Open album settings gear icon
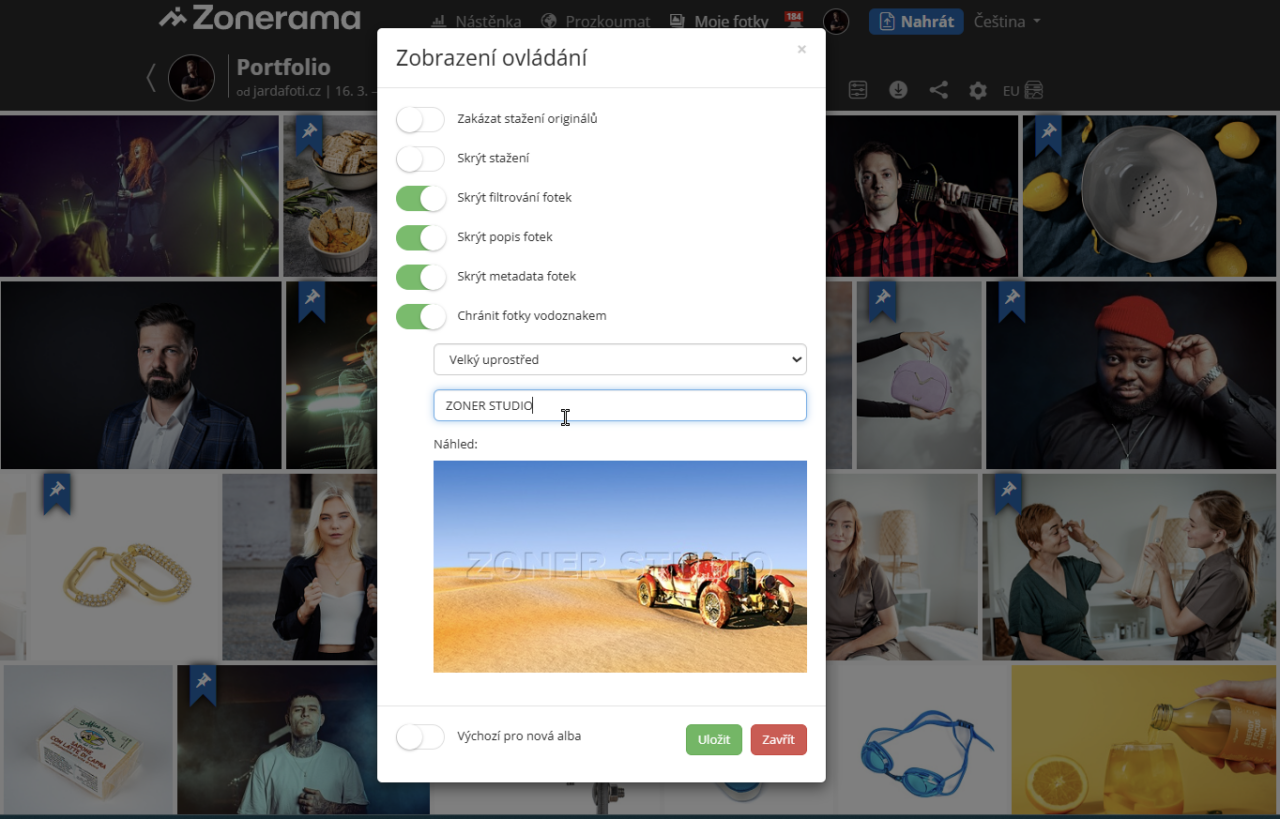1280x819 pixels. [x=978, y=91]
